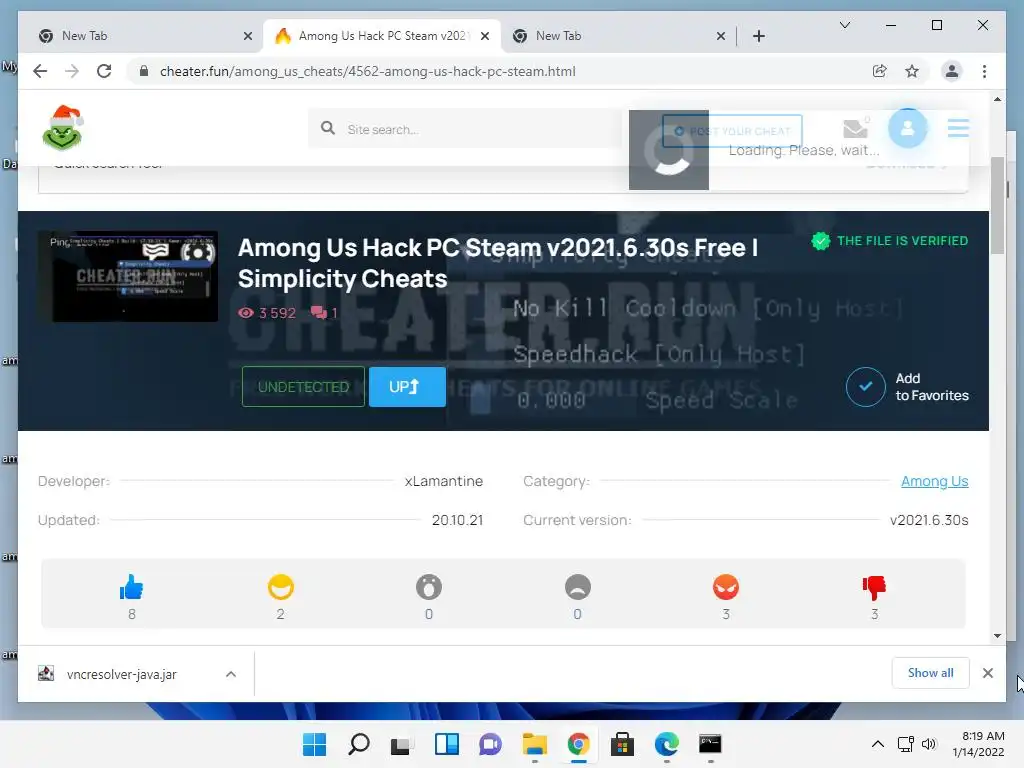1024x768 pixels.
Task: Open downloaded vncresolver-java.jar file
Action: pyautogui.click(x=121, y=674)
